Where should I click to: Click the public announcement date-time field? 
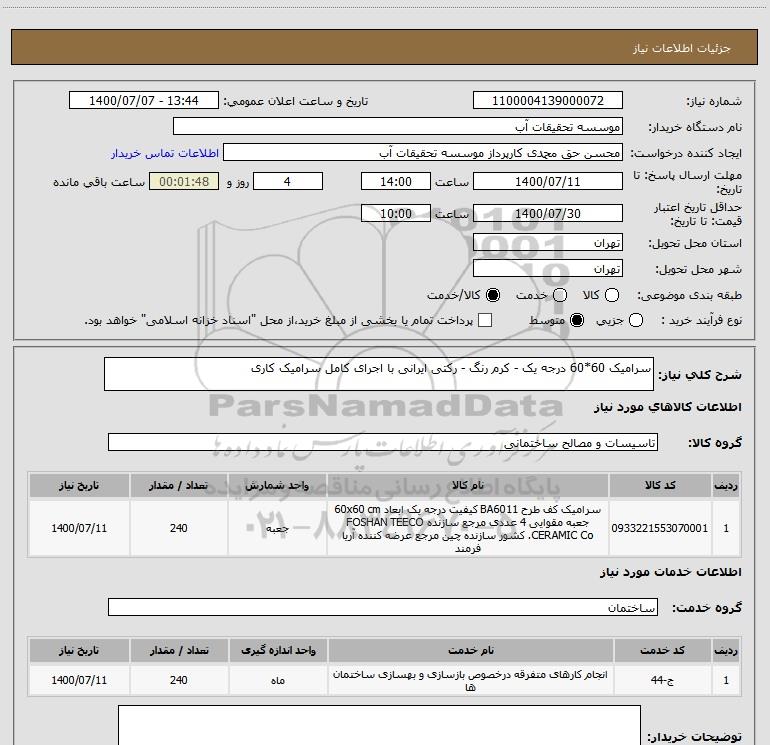coord(144,101)
